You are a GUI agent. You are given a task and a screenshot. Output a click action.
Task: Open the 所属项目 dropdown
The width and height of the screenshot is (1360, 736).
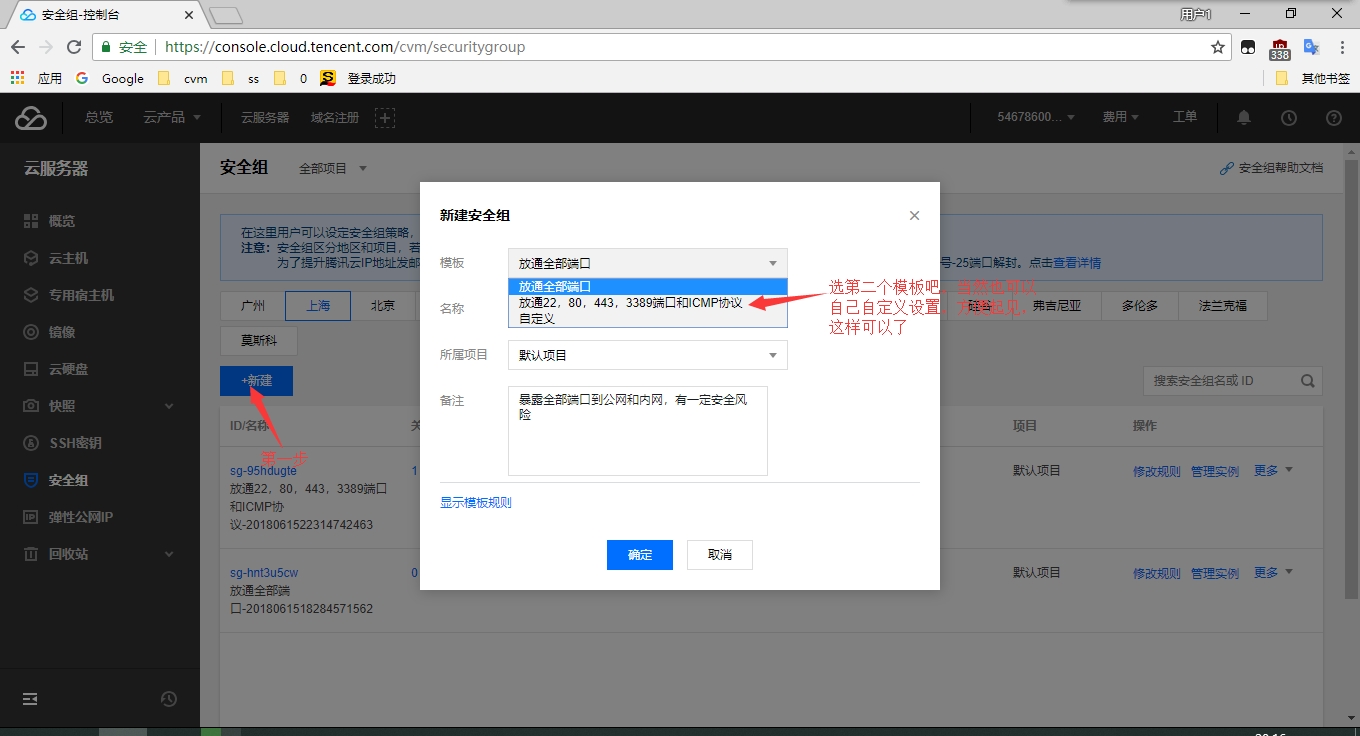[648, 355]
